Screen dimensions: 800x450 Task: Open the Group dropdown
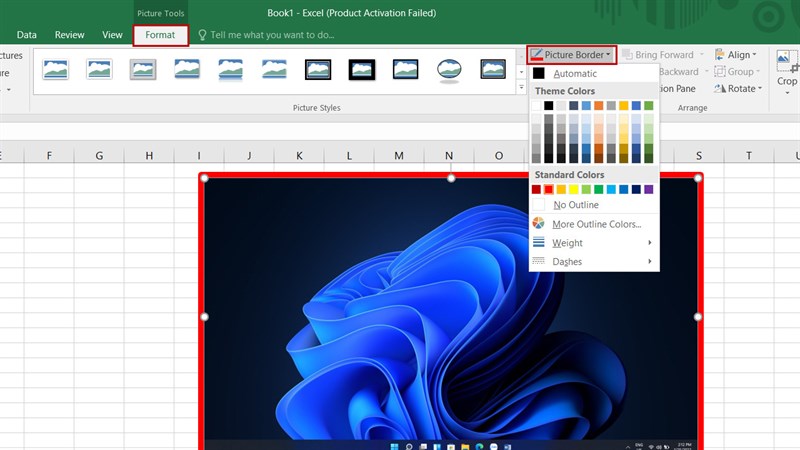737,71
